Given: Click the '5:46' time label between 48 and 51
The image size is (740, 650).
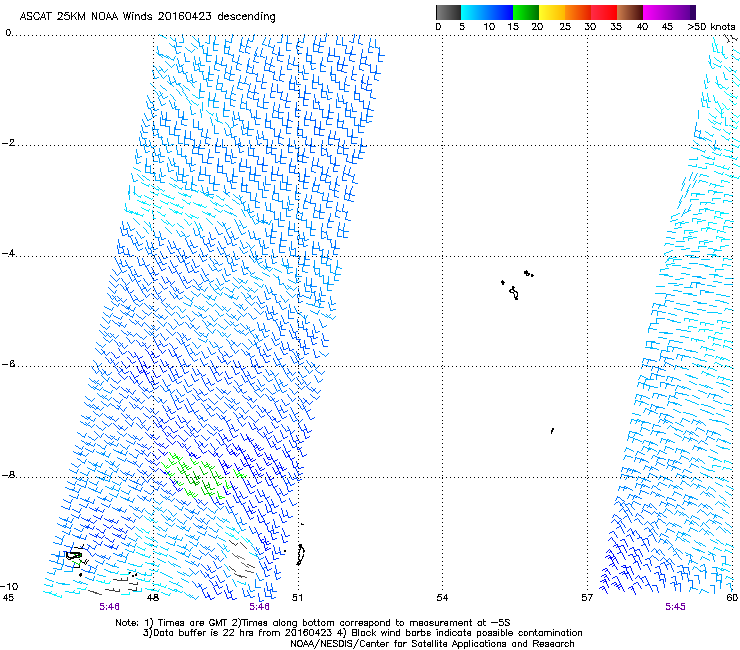Looking at the screenshot, I should coord(260,607).
